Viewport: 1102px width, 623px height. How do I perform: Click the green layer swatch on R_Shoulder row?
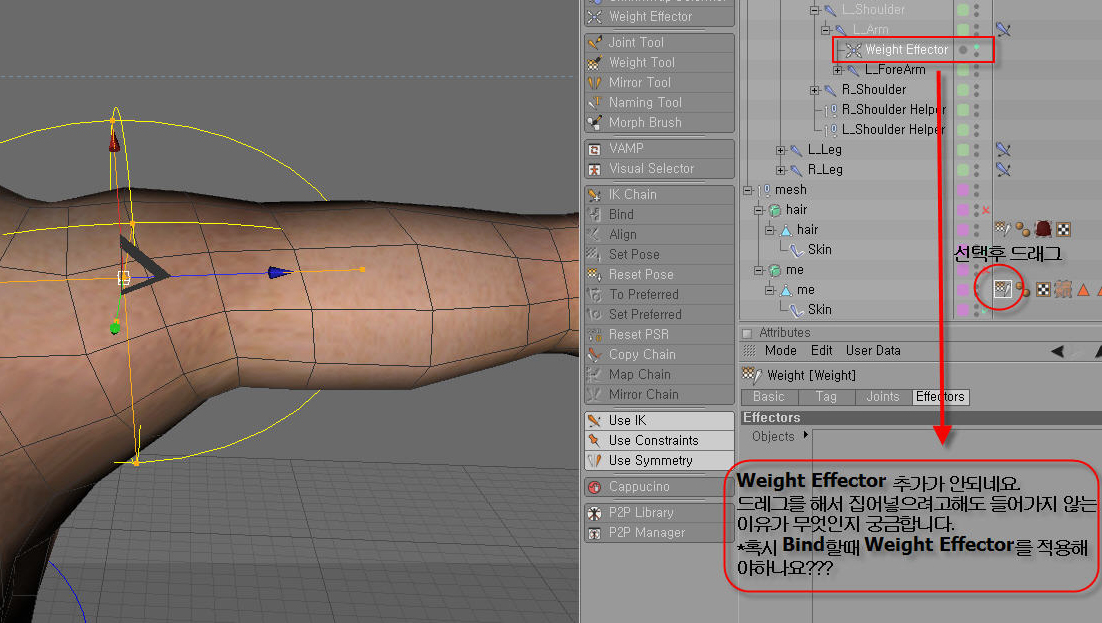963,90
